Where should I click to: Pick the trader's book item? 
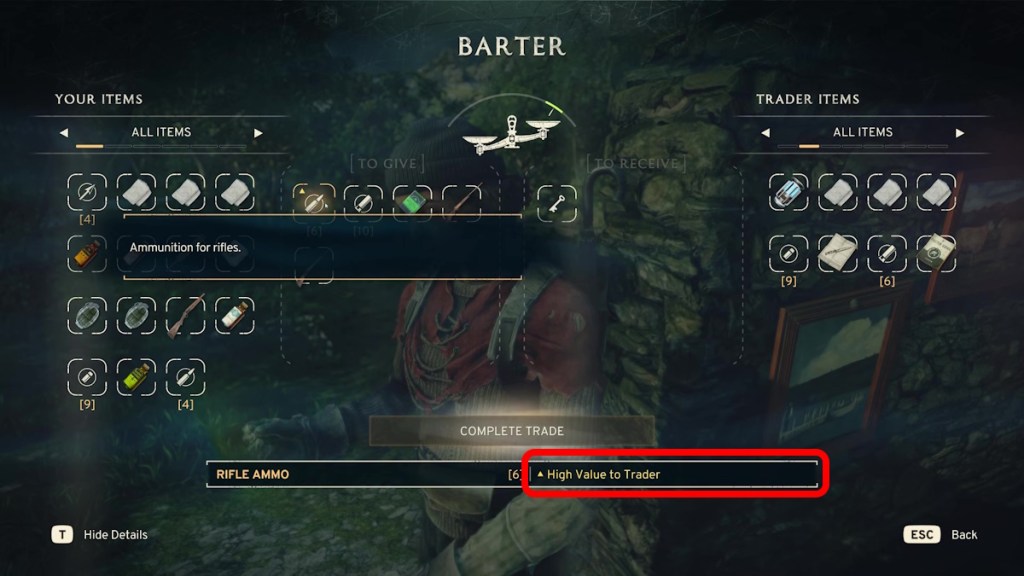click(936, 253)
